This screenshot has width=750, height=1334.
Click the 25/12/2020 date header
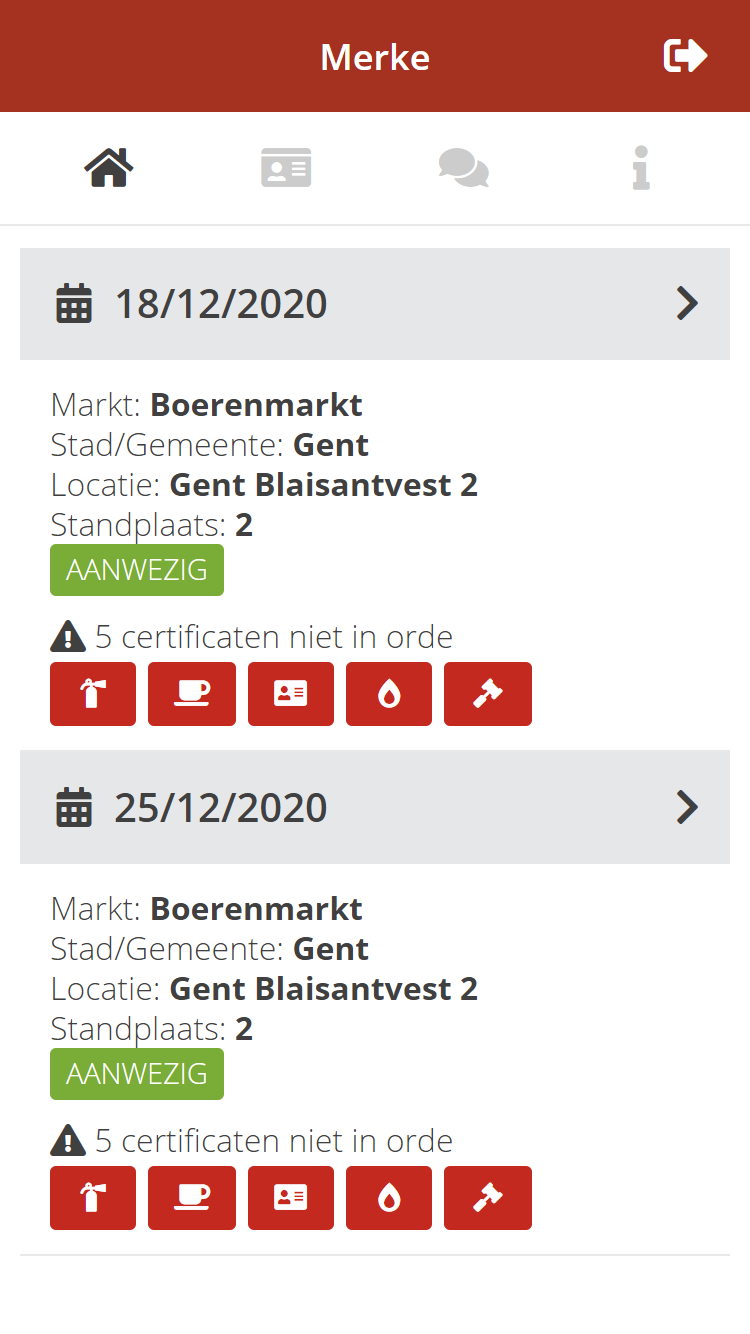click(x=221, y=808)
